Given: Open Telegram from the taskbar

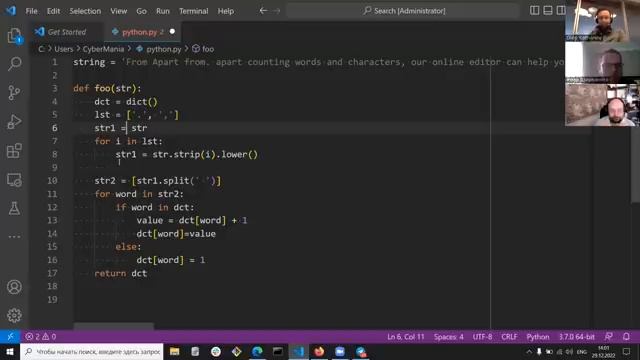Looking at the screenshot, I should (x=361, y=351).
